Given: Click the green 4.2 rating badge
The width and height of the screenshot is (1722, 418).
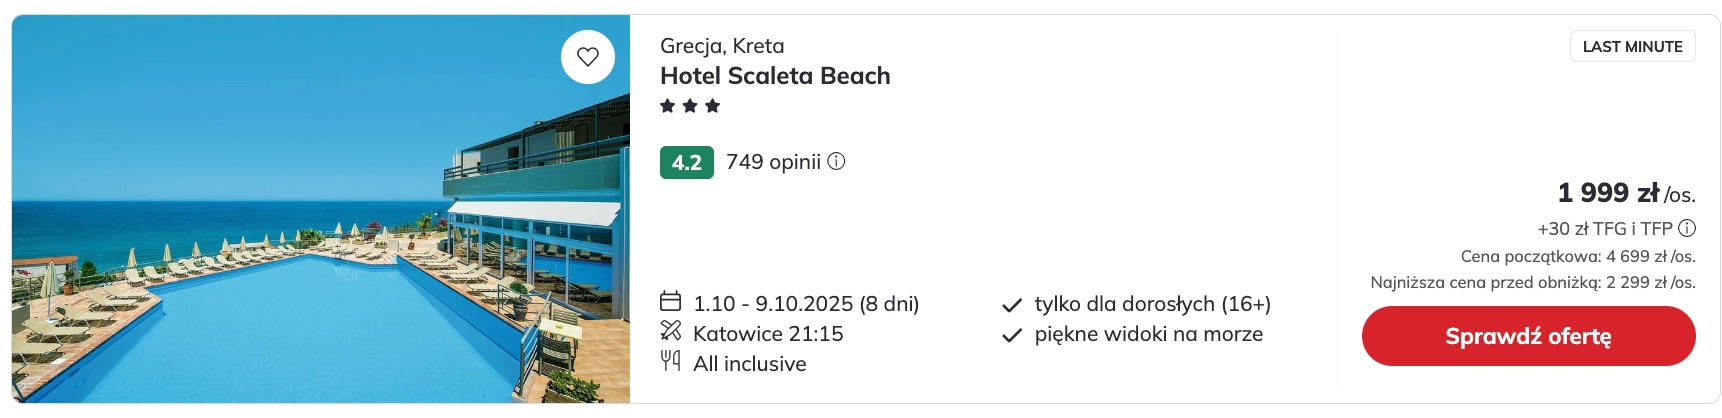Looking at the screenshot, I should 687,162.
